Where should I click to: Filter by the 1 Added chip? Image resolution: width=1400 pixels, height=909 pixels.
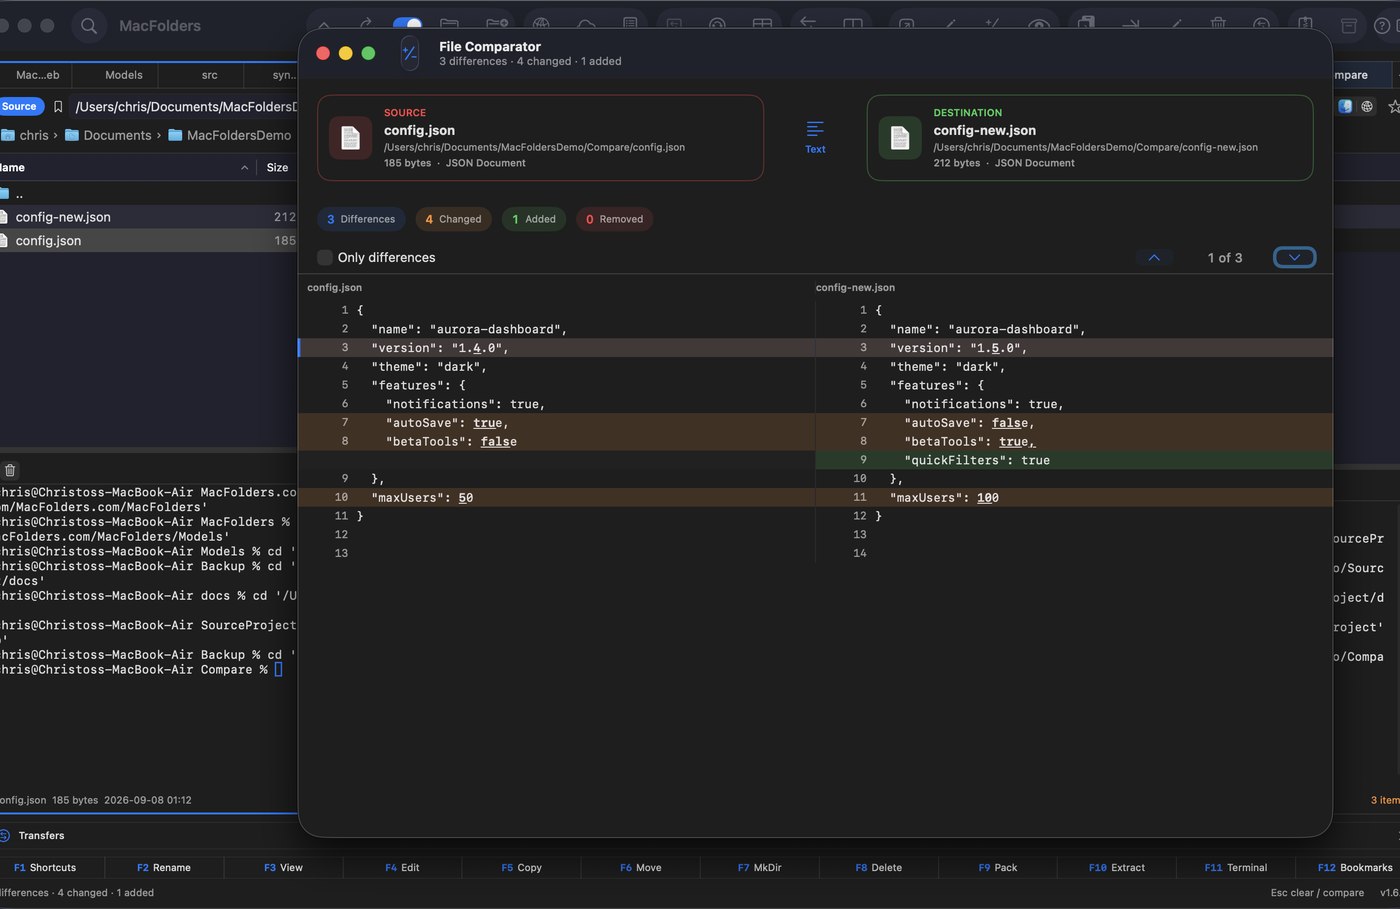click(x=534, y=219)
